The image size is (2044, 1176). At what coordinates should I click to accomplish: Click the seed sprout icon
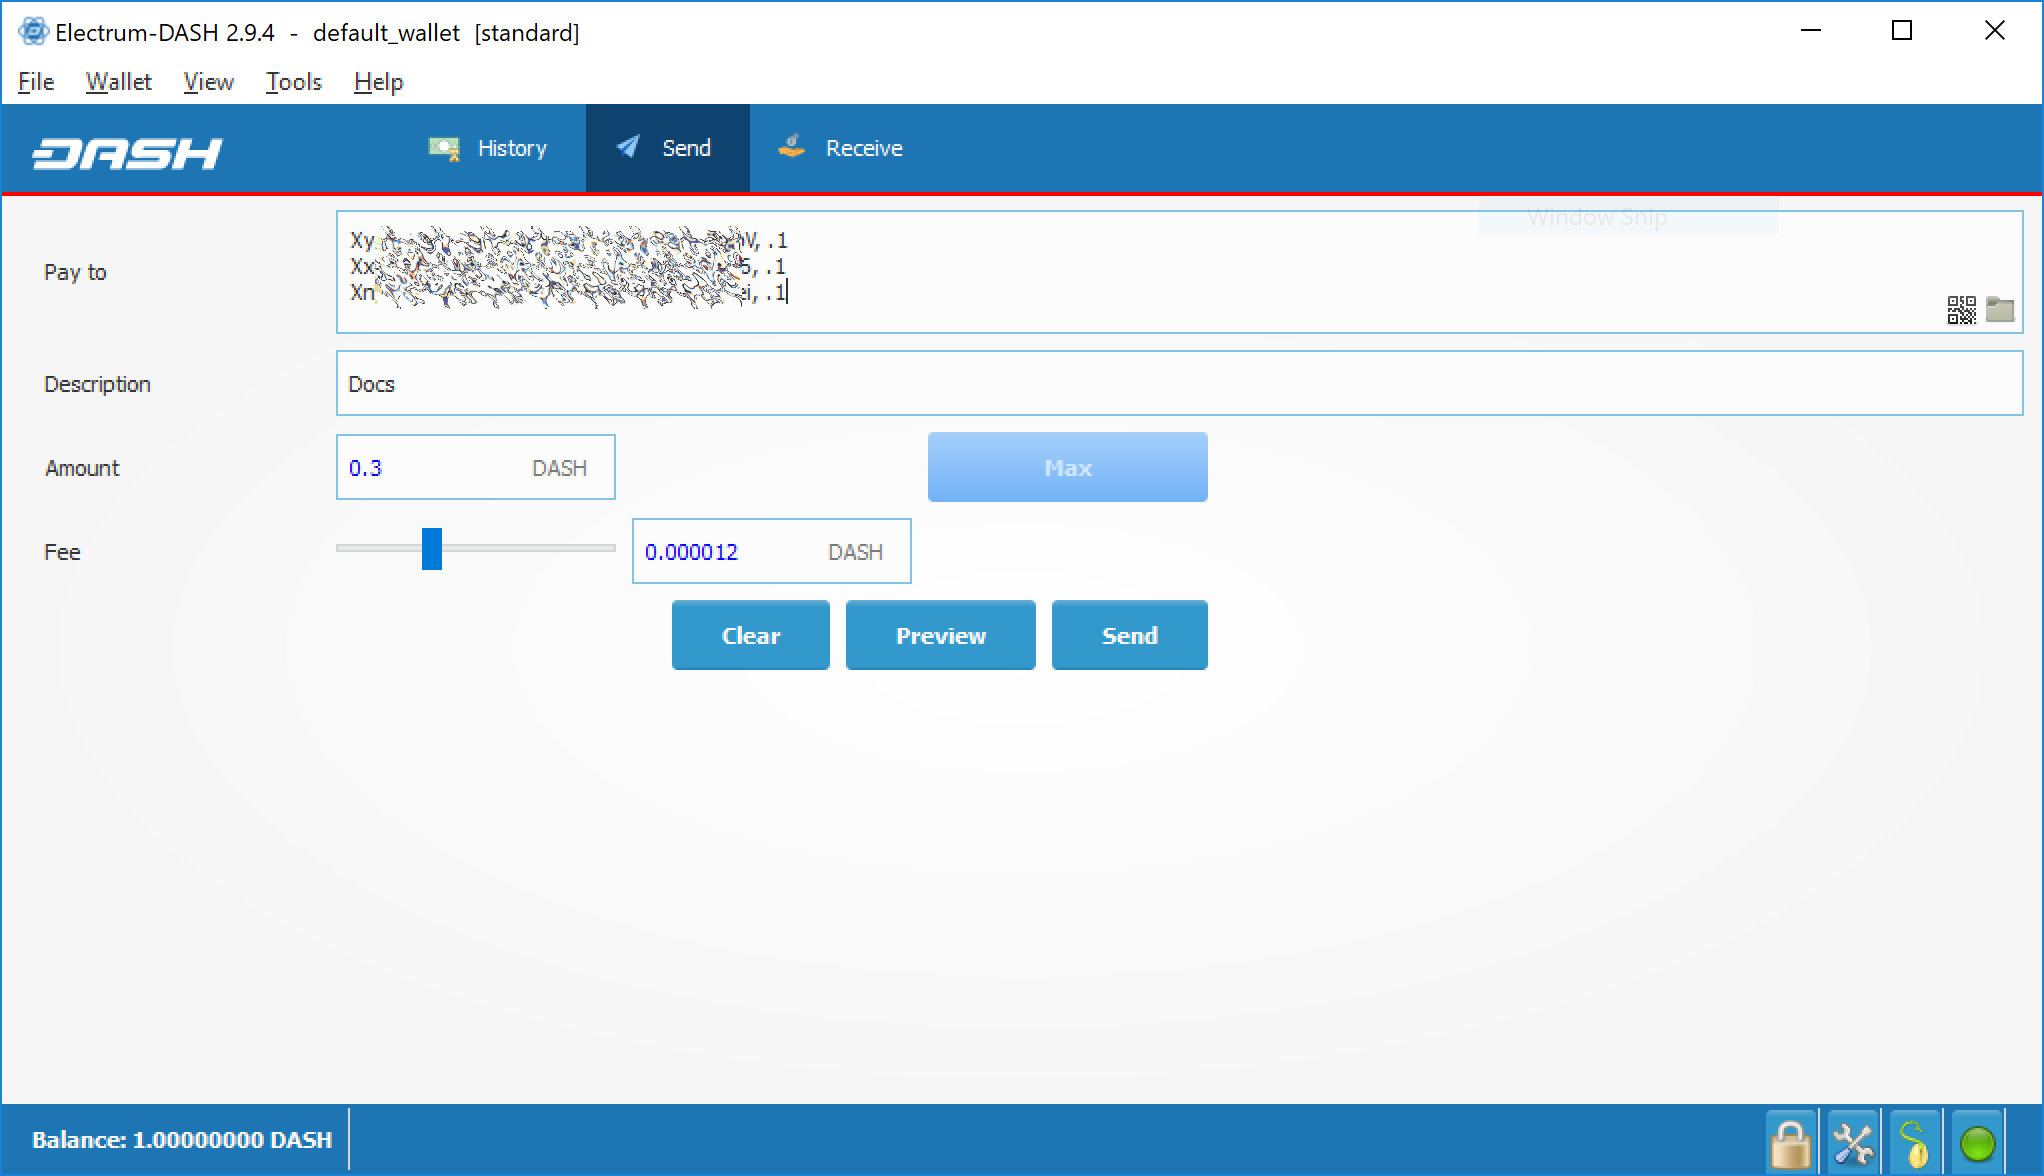coord(1914,1142)
